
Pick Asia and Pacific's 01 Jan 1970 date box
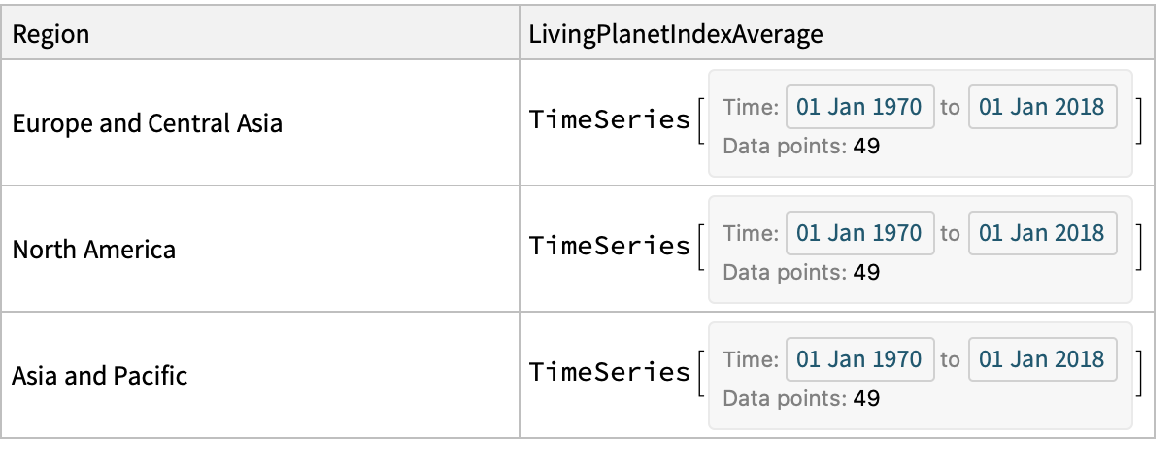click(860, 360)
